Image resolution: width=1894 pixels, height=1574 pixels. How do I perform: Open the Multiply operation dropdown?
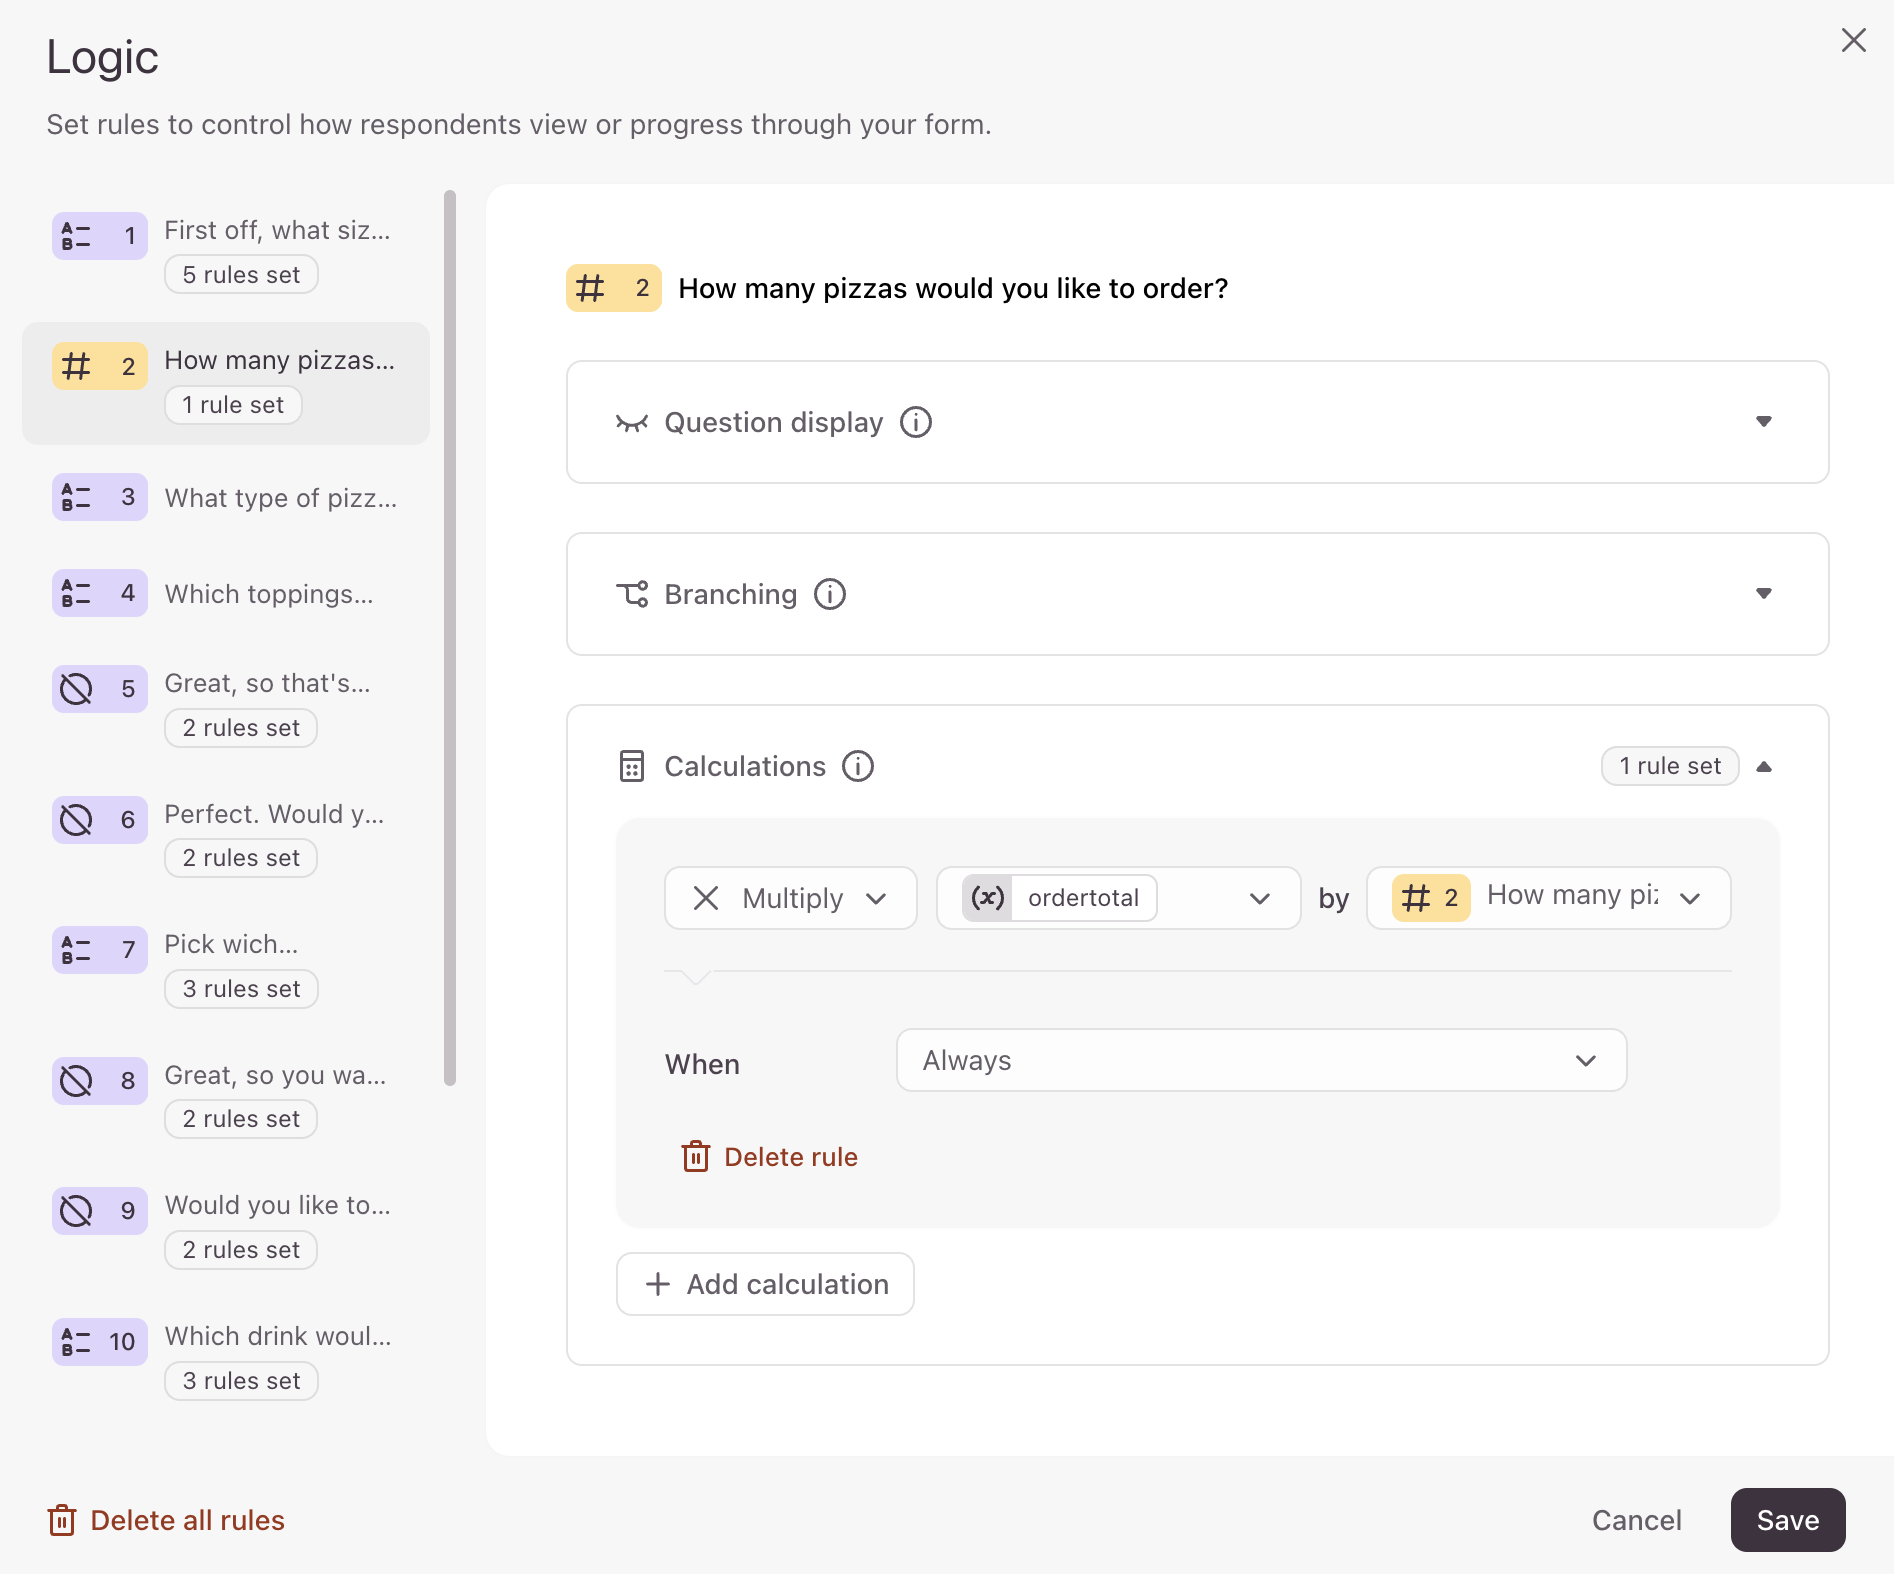(791, 898)
